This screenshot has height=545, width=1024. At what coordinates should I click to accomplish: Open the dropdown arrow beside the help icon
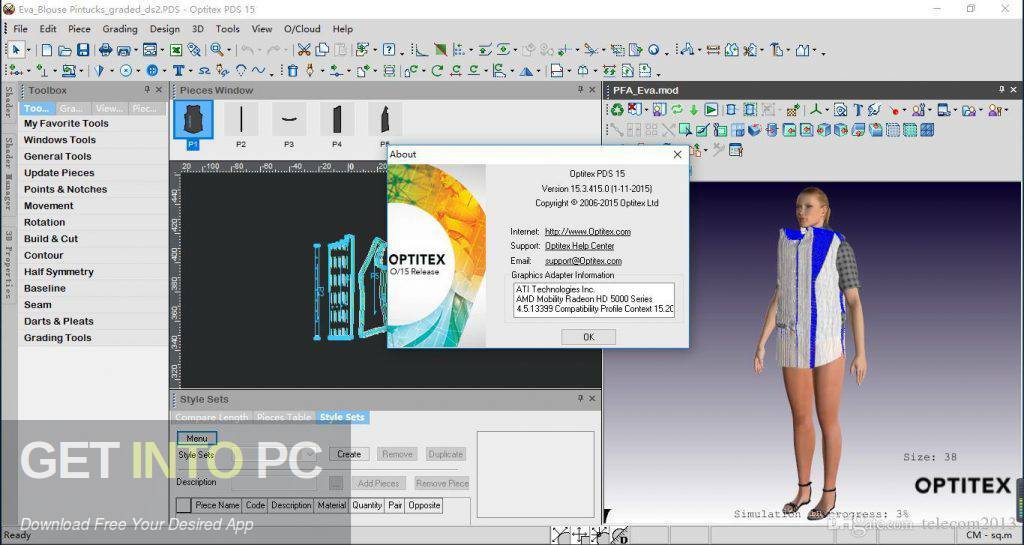402,52
